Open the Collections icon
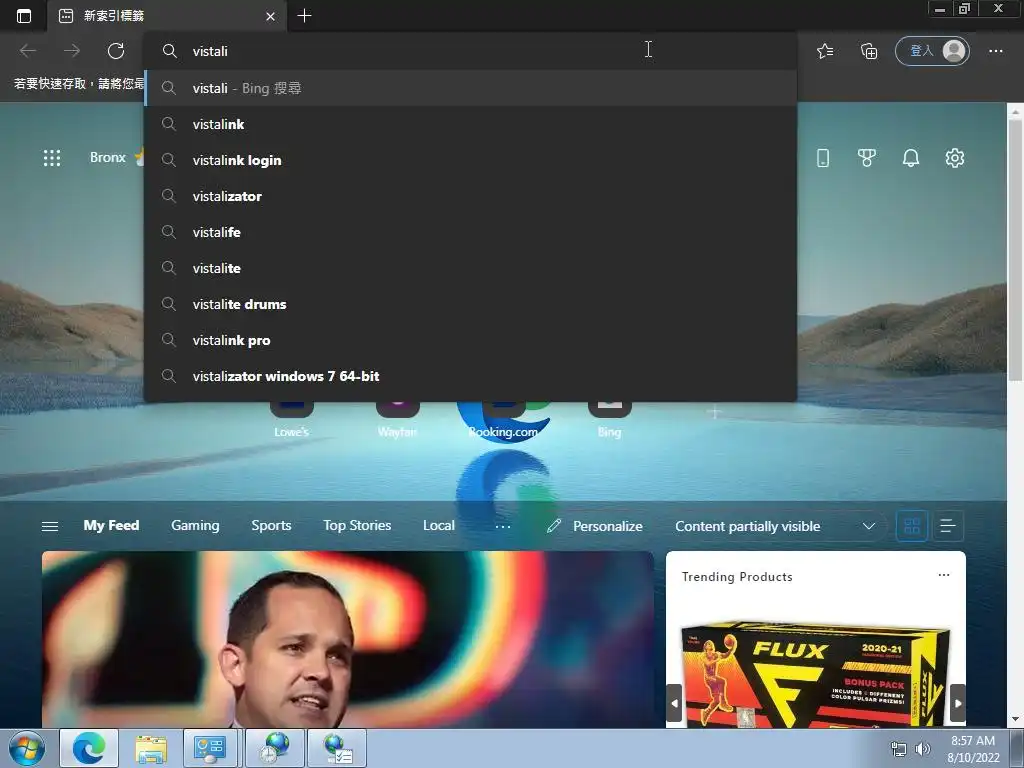The image size is (1024, 768). point(869,51)
